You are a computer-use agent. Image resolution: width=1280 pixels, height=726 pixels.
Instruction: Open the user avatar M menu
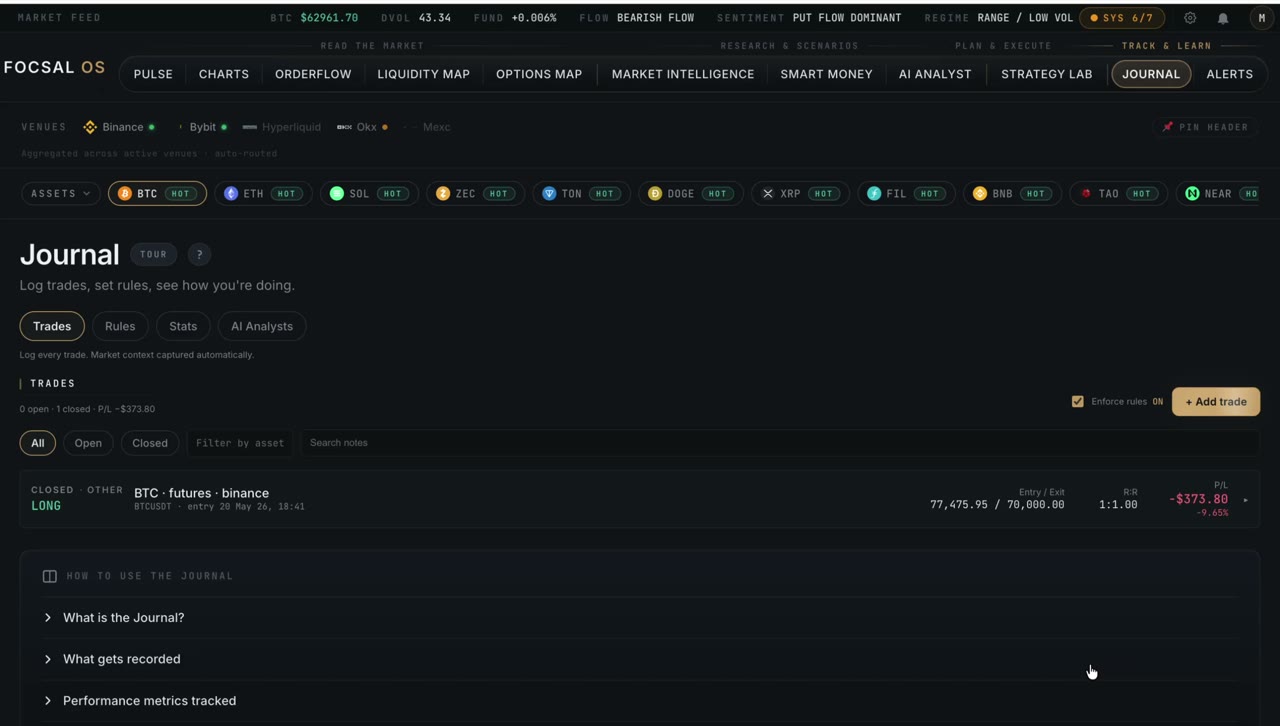1262,18
